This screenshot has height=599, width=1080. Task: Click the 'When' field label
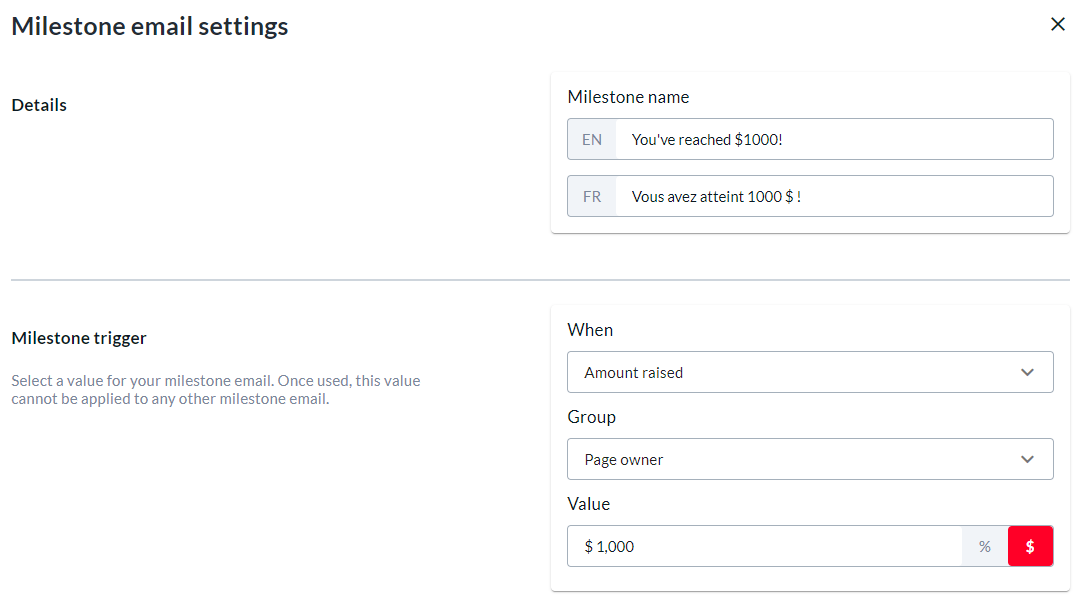pyautogui.click(x=590, y=330)
